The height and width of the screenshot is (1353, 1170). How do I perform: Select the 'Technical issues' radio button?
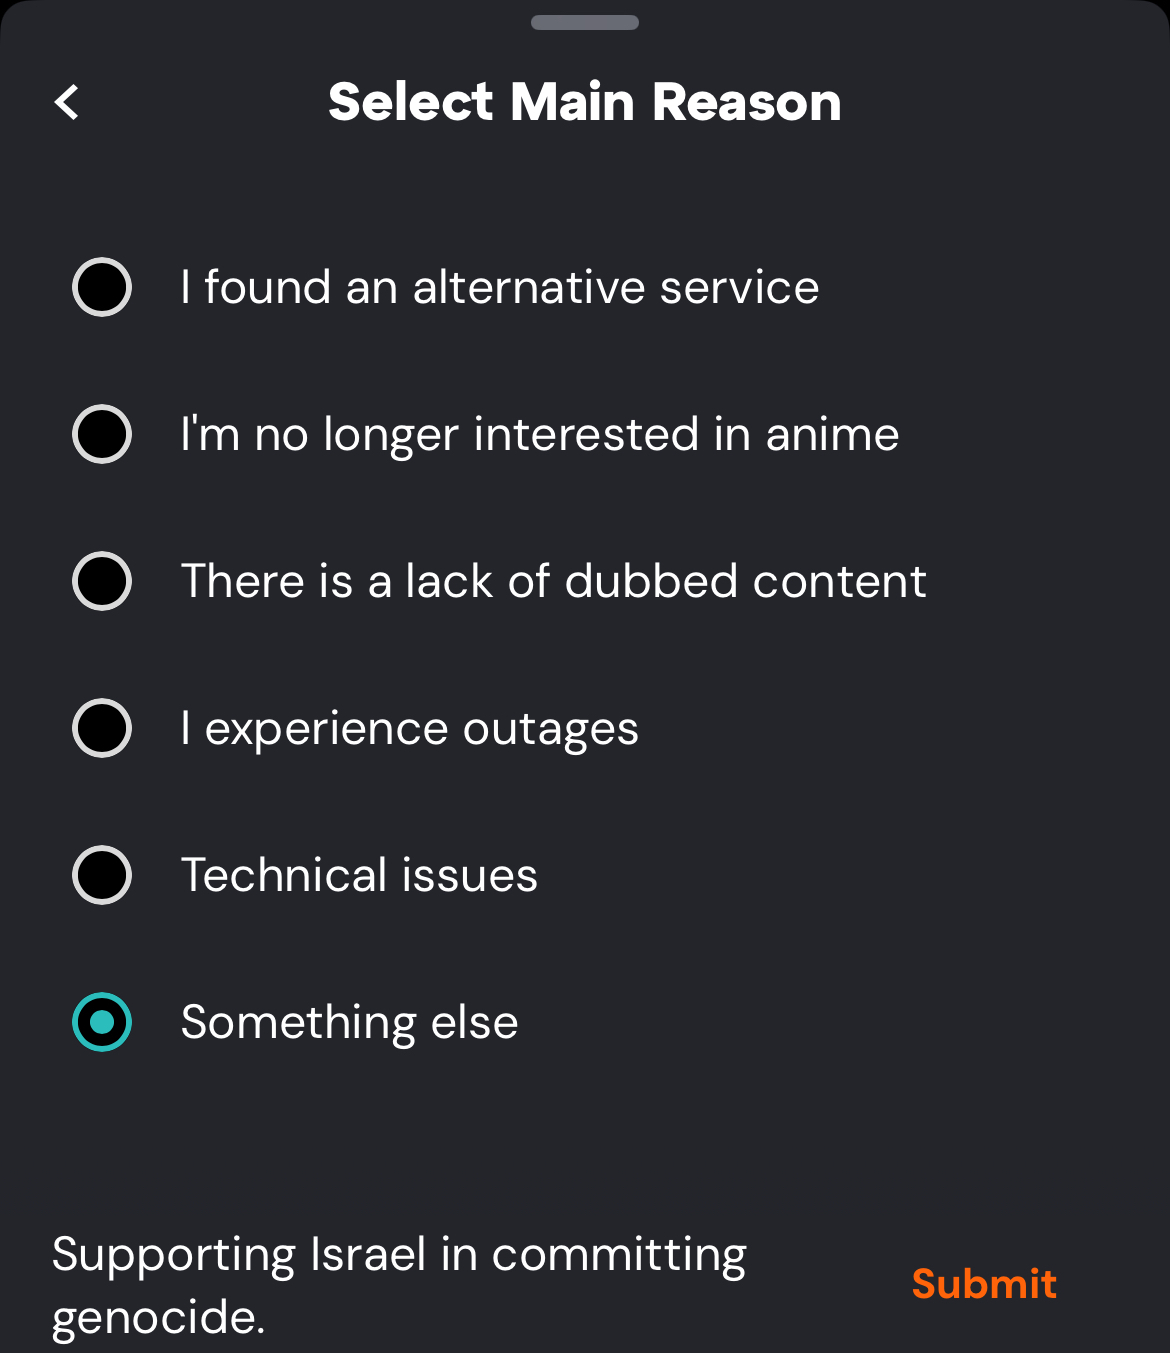click(102, 875)
